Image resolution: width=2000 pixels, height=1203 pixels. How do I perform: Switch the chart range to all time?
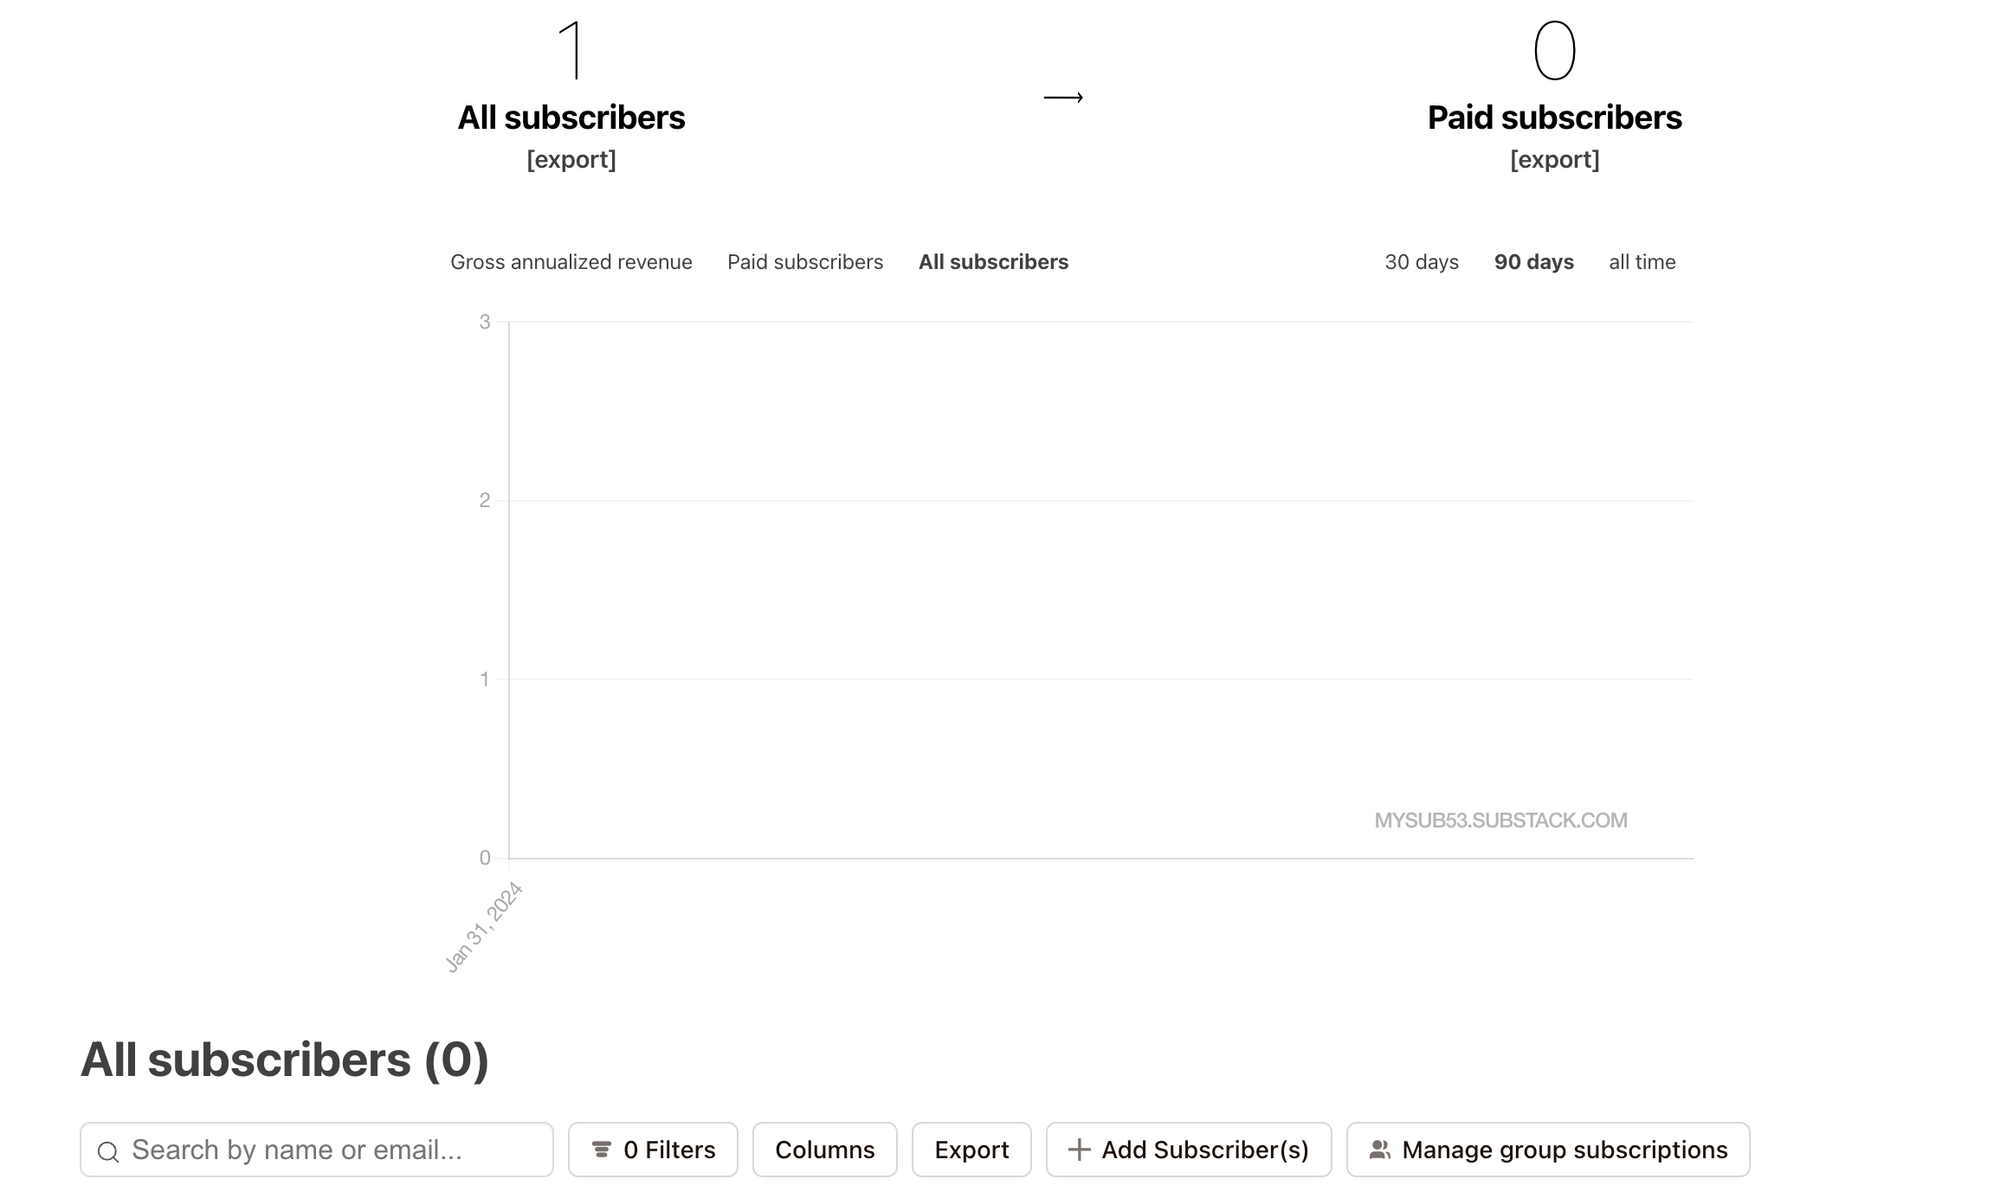tap(1642, 261)
